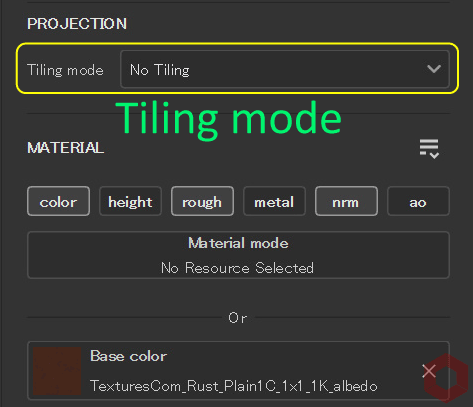Disable the nrm channel
The width and height of the screenshot is (473, 407).
pos(346,201)
